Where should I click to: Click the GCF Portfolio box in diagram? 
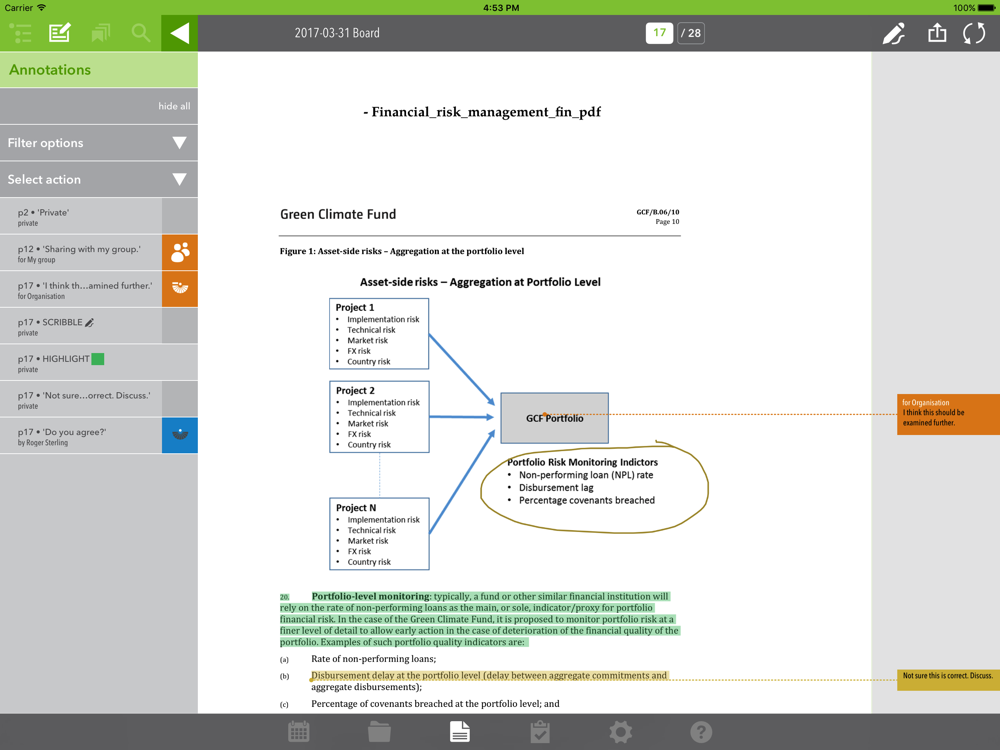(554, 418)
